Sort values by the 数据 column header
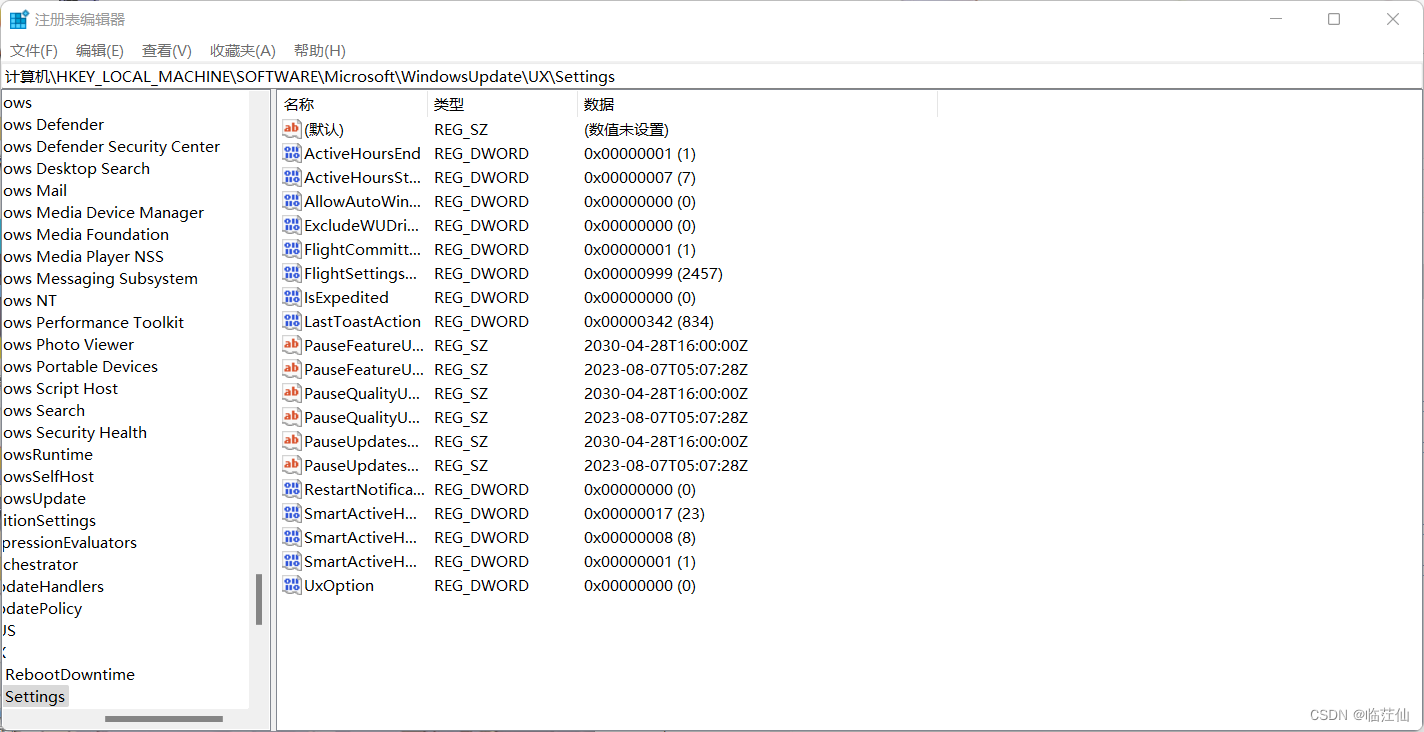This screenshot has height=732, width=1424. click(x=758, y=104)
